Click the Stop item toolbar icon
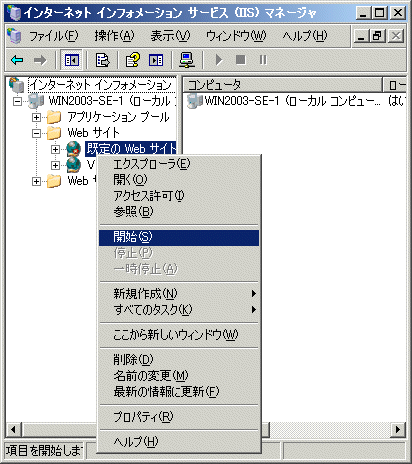 (241, 60)
